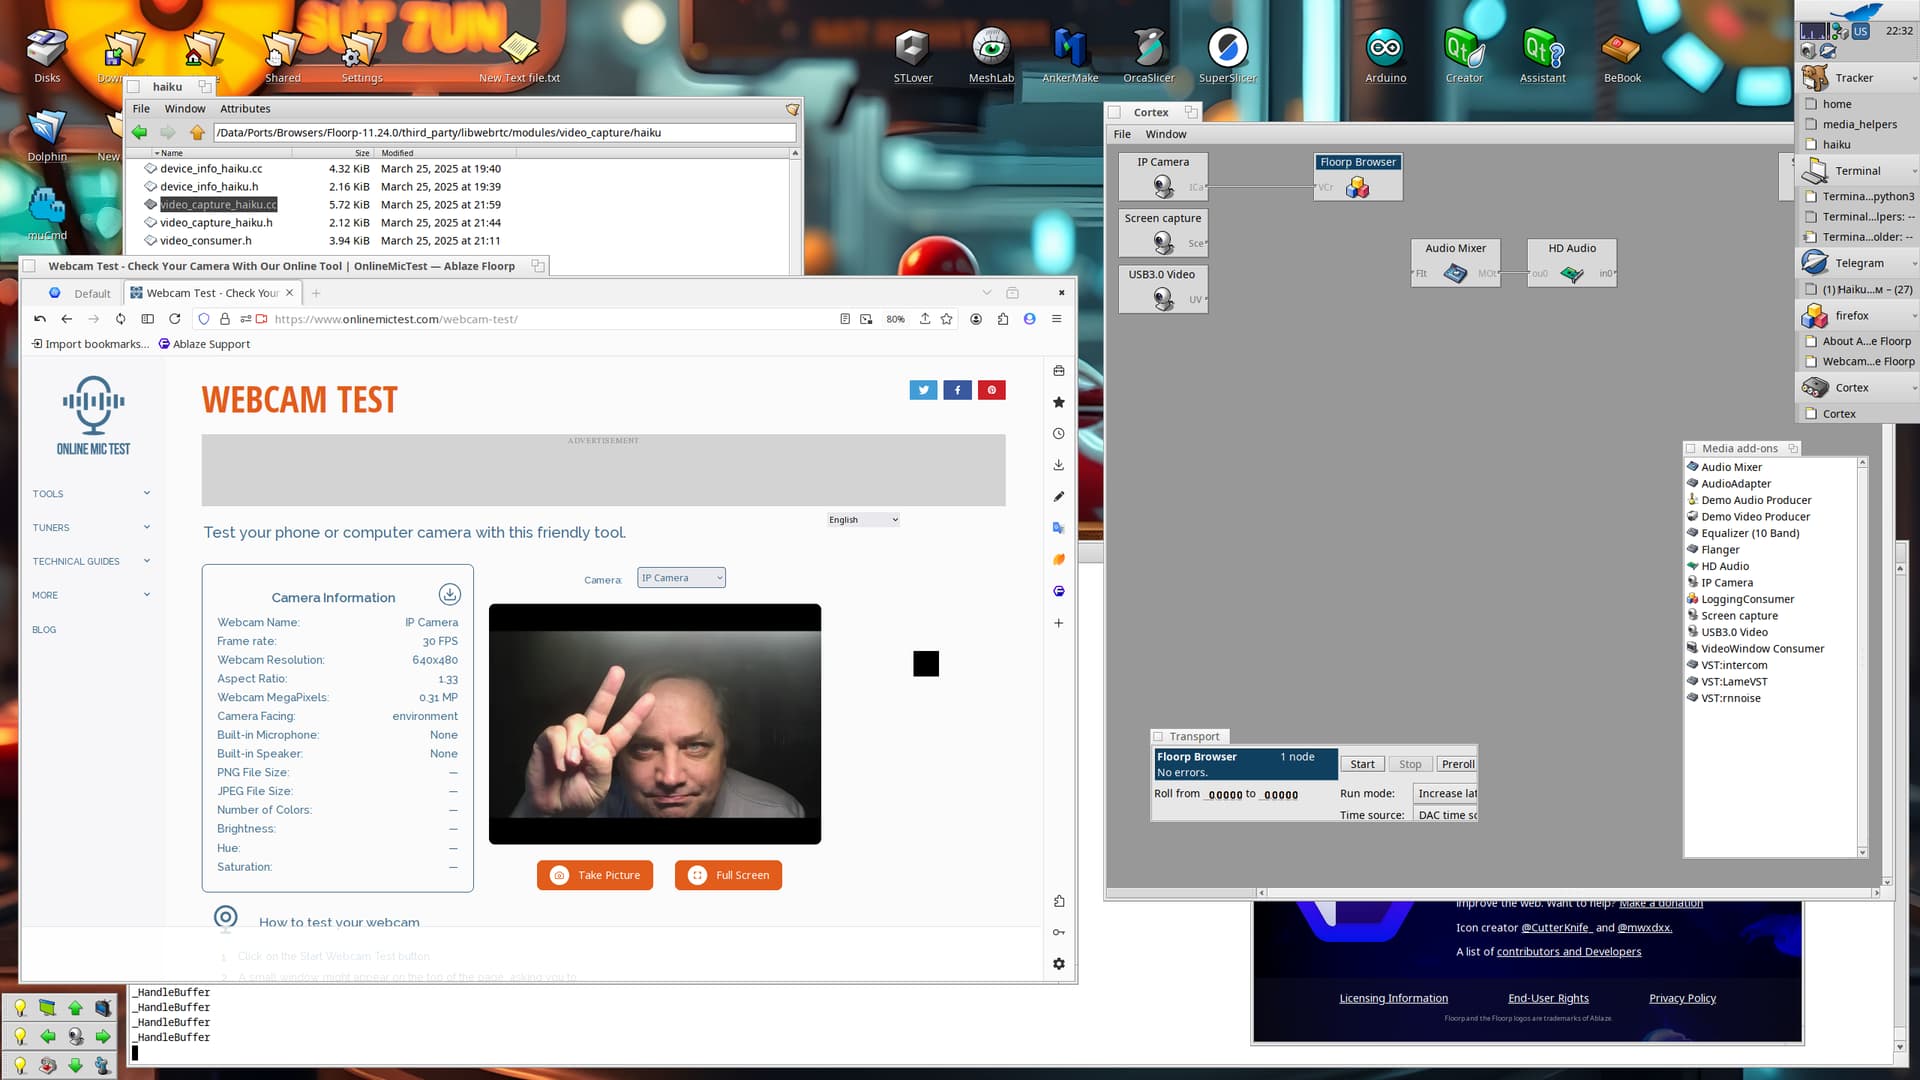1920x1080 pixels.
Task: Open the English language dropdown
Action: [x=863, y=520]
